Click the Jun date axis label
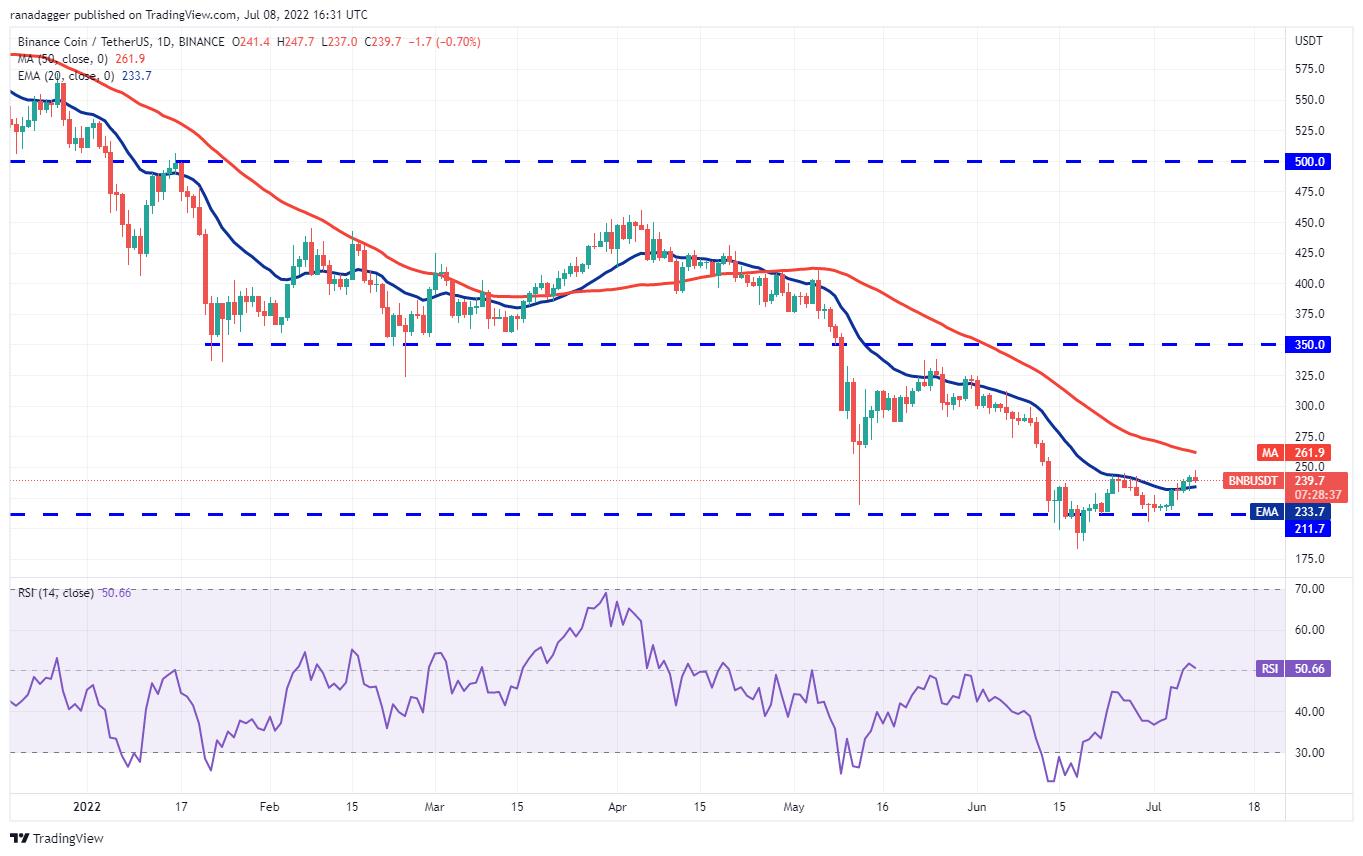 point(978,805)
